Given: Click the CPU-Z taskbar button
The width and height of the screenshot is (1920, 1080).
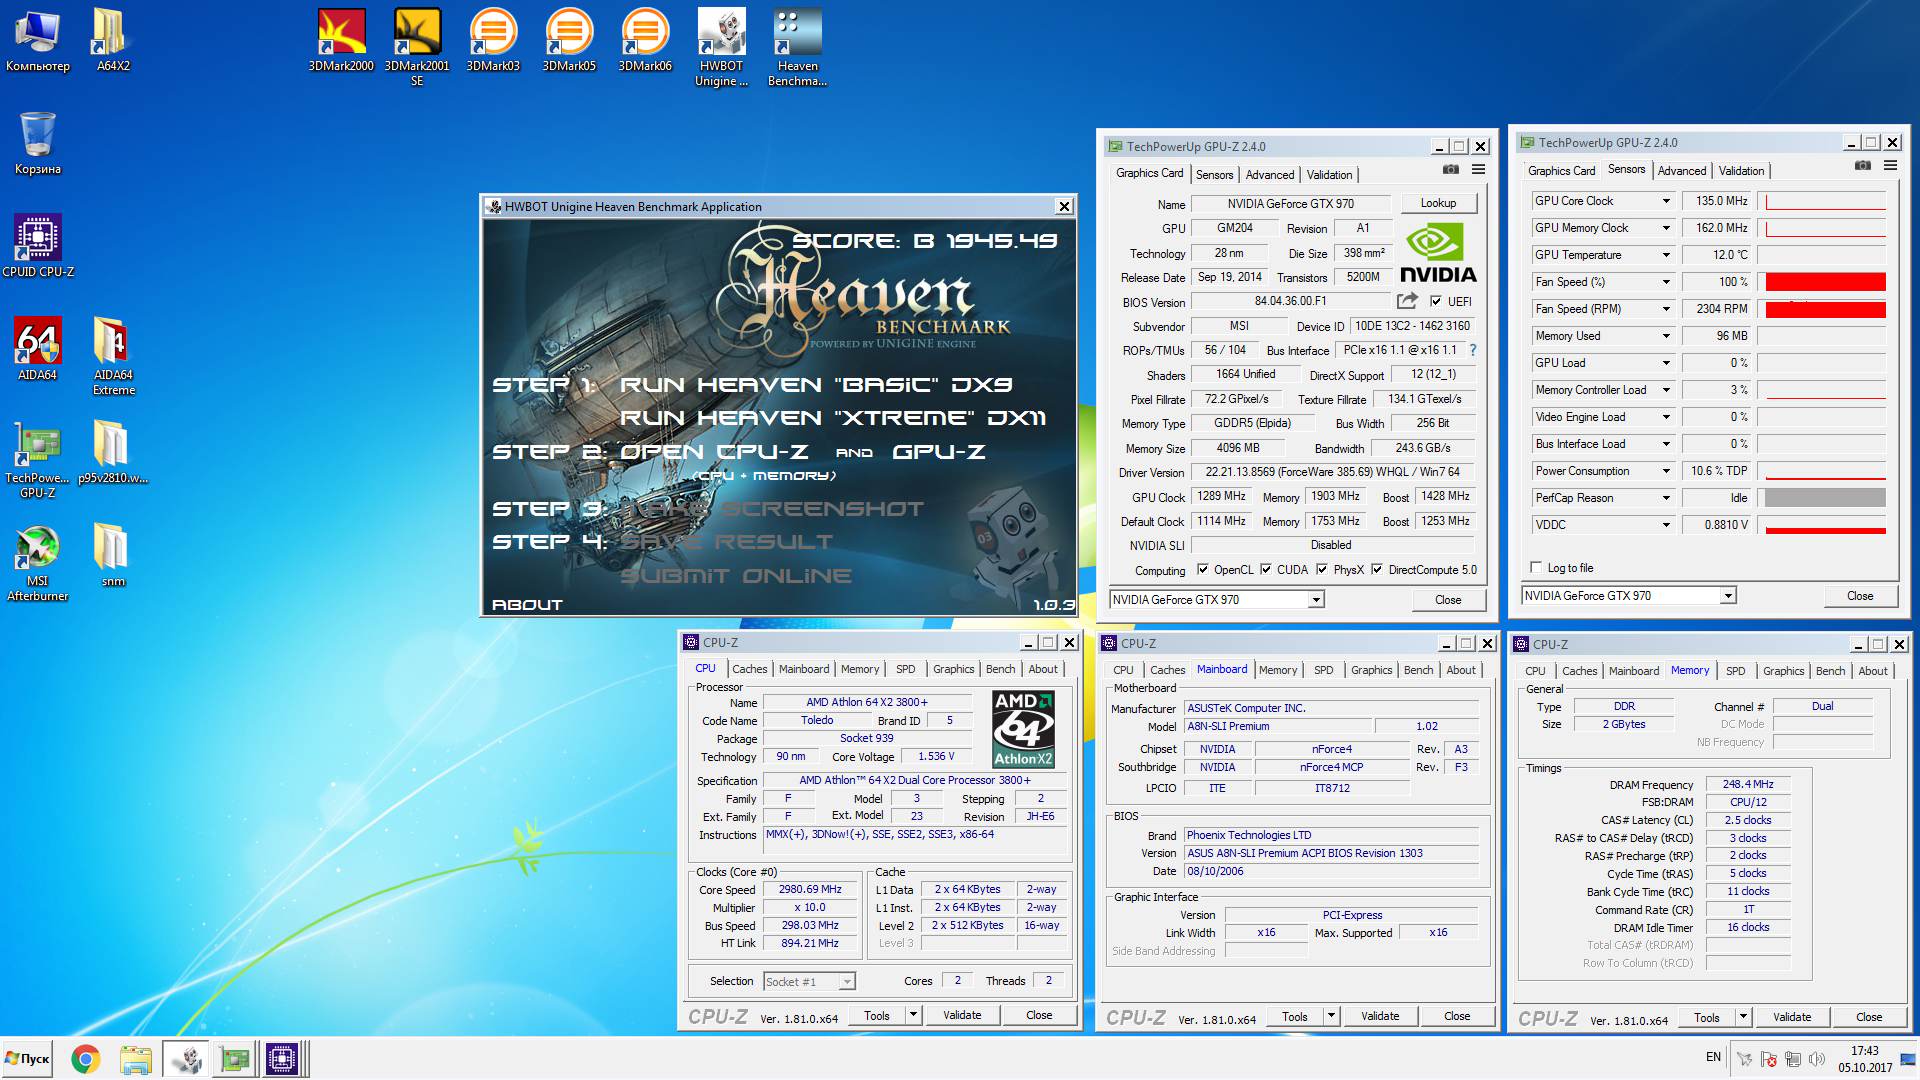Looking at the screenshot, I should [x=282, y=1059].
